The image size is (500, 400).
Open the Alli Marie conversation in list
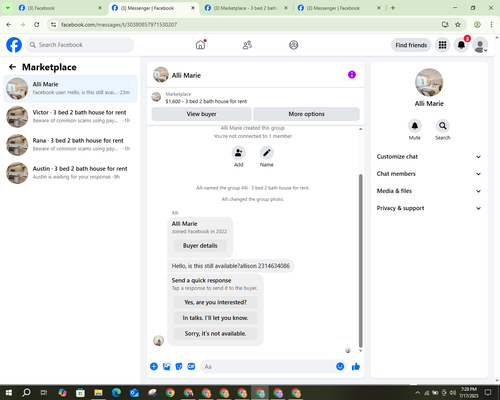click(70, 89)
